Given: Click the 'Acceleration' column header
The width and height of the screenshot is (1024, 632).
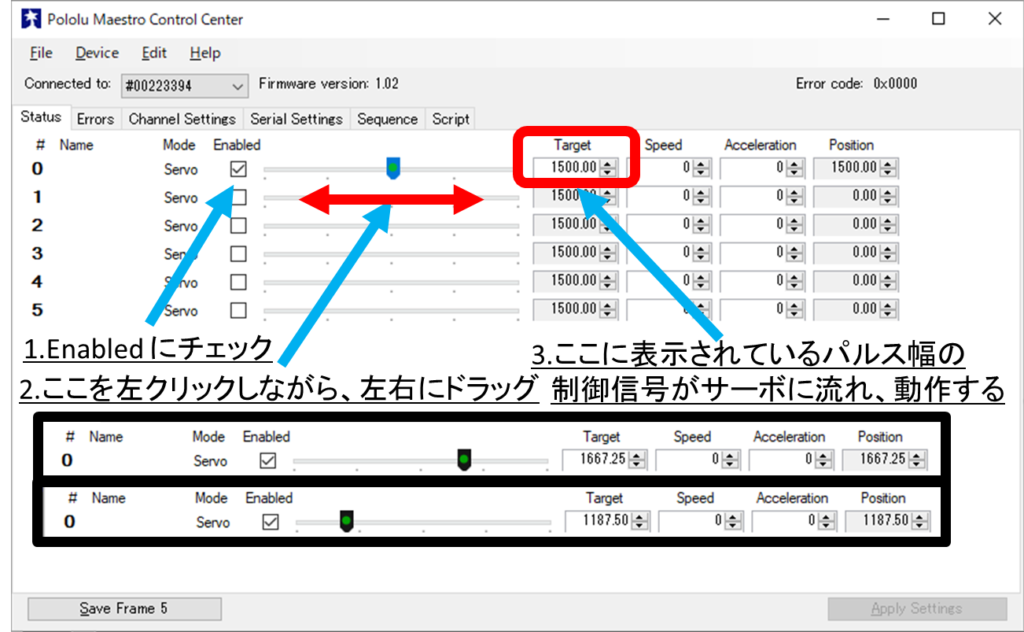Looking at the screenshot, I should click(x=760, y=145).
